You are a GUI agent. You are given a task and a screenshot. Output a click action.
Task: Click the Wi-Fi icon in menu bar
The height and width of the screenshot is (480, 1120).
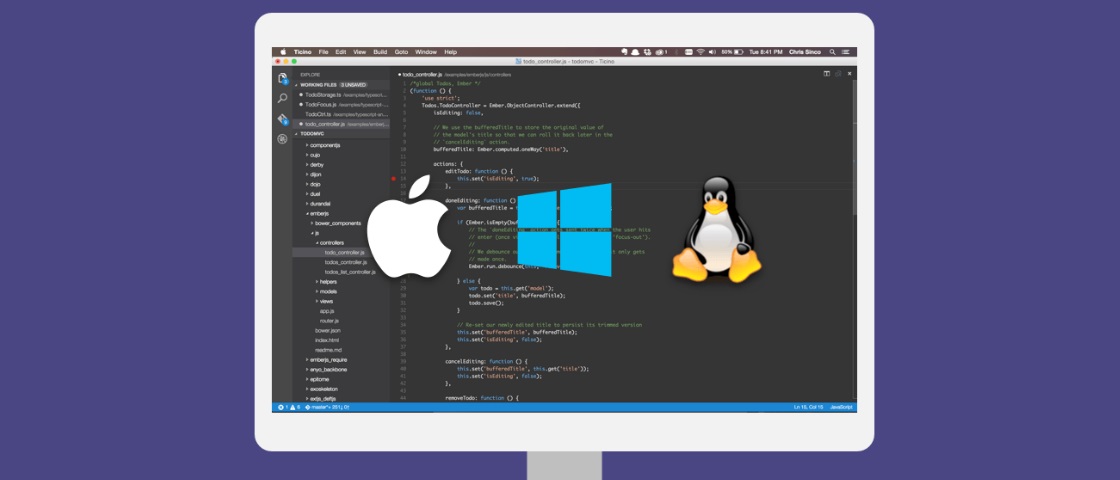(701, 52)
